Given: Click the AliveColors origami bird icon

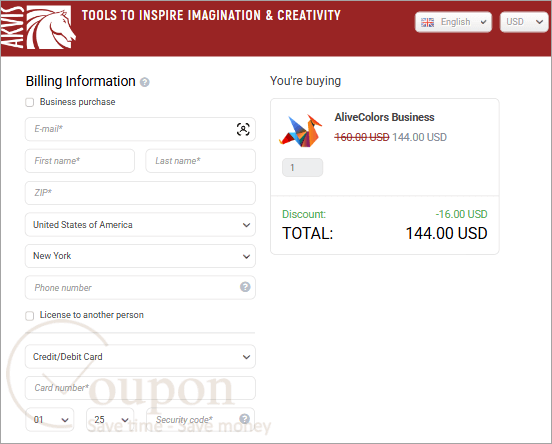Looking at the screenshot, I should [301, 130].
